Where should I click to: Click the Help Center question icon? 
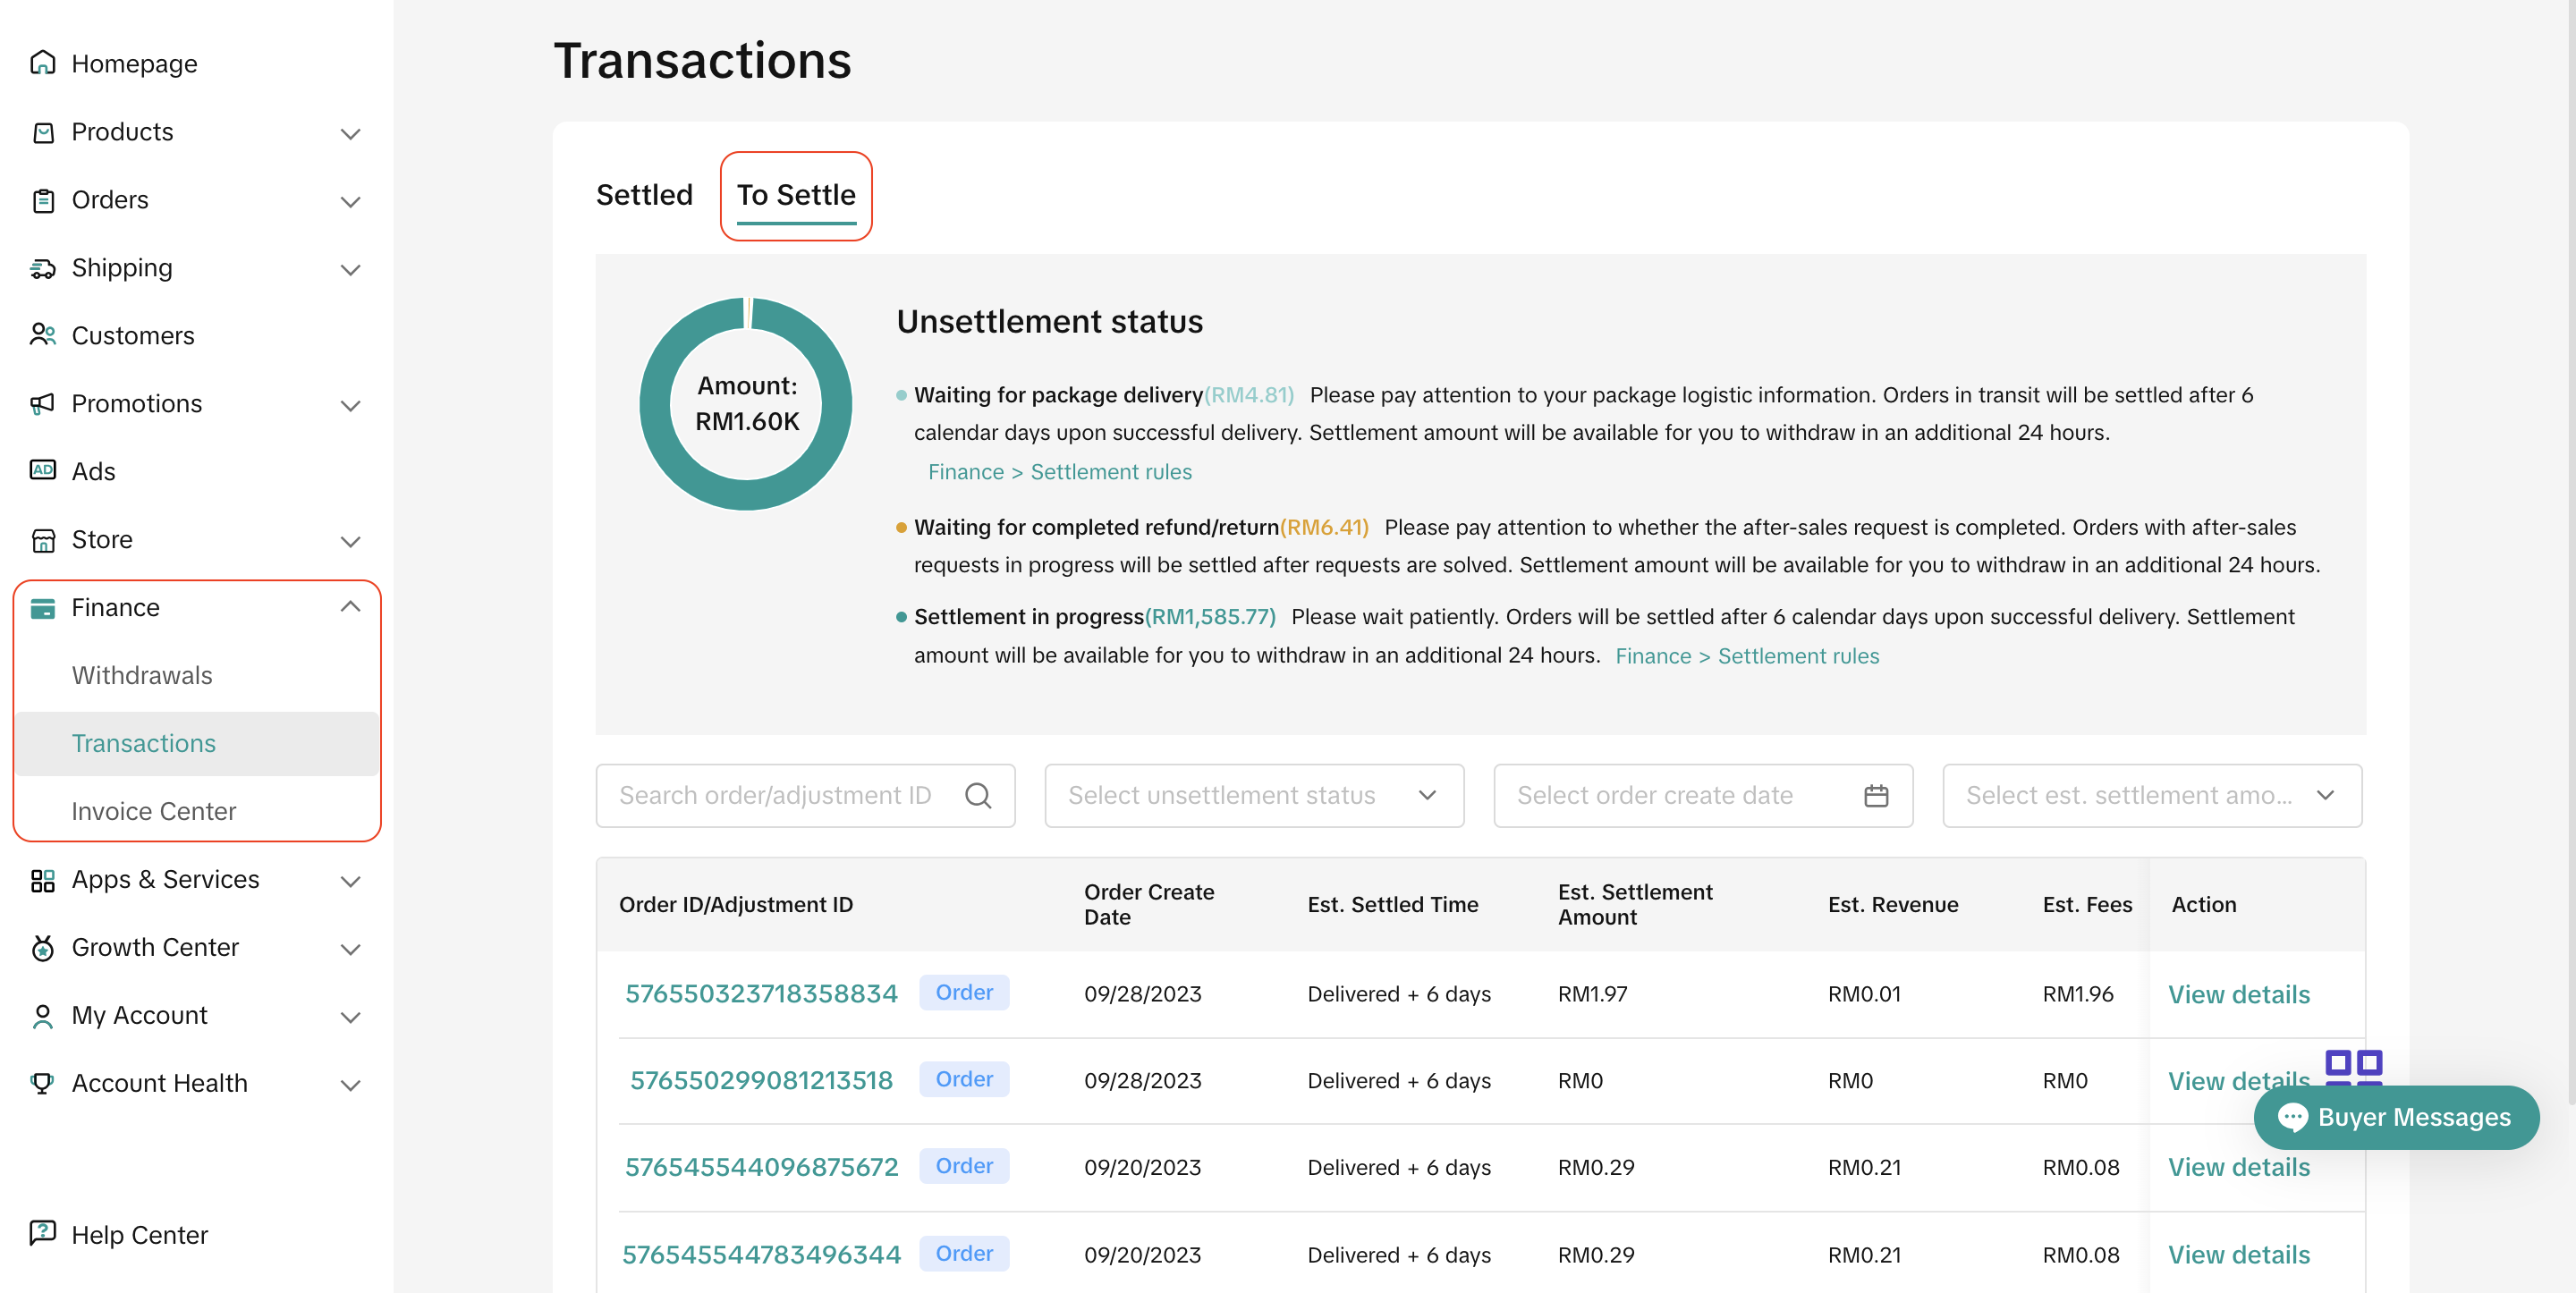[x=42, y=1233]
